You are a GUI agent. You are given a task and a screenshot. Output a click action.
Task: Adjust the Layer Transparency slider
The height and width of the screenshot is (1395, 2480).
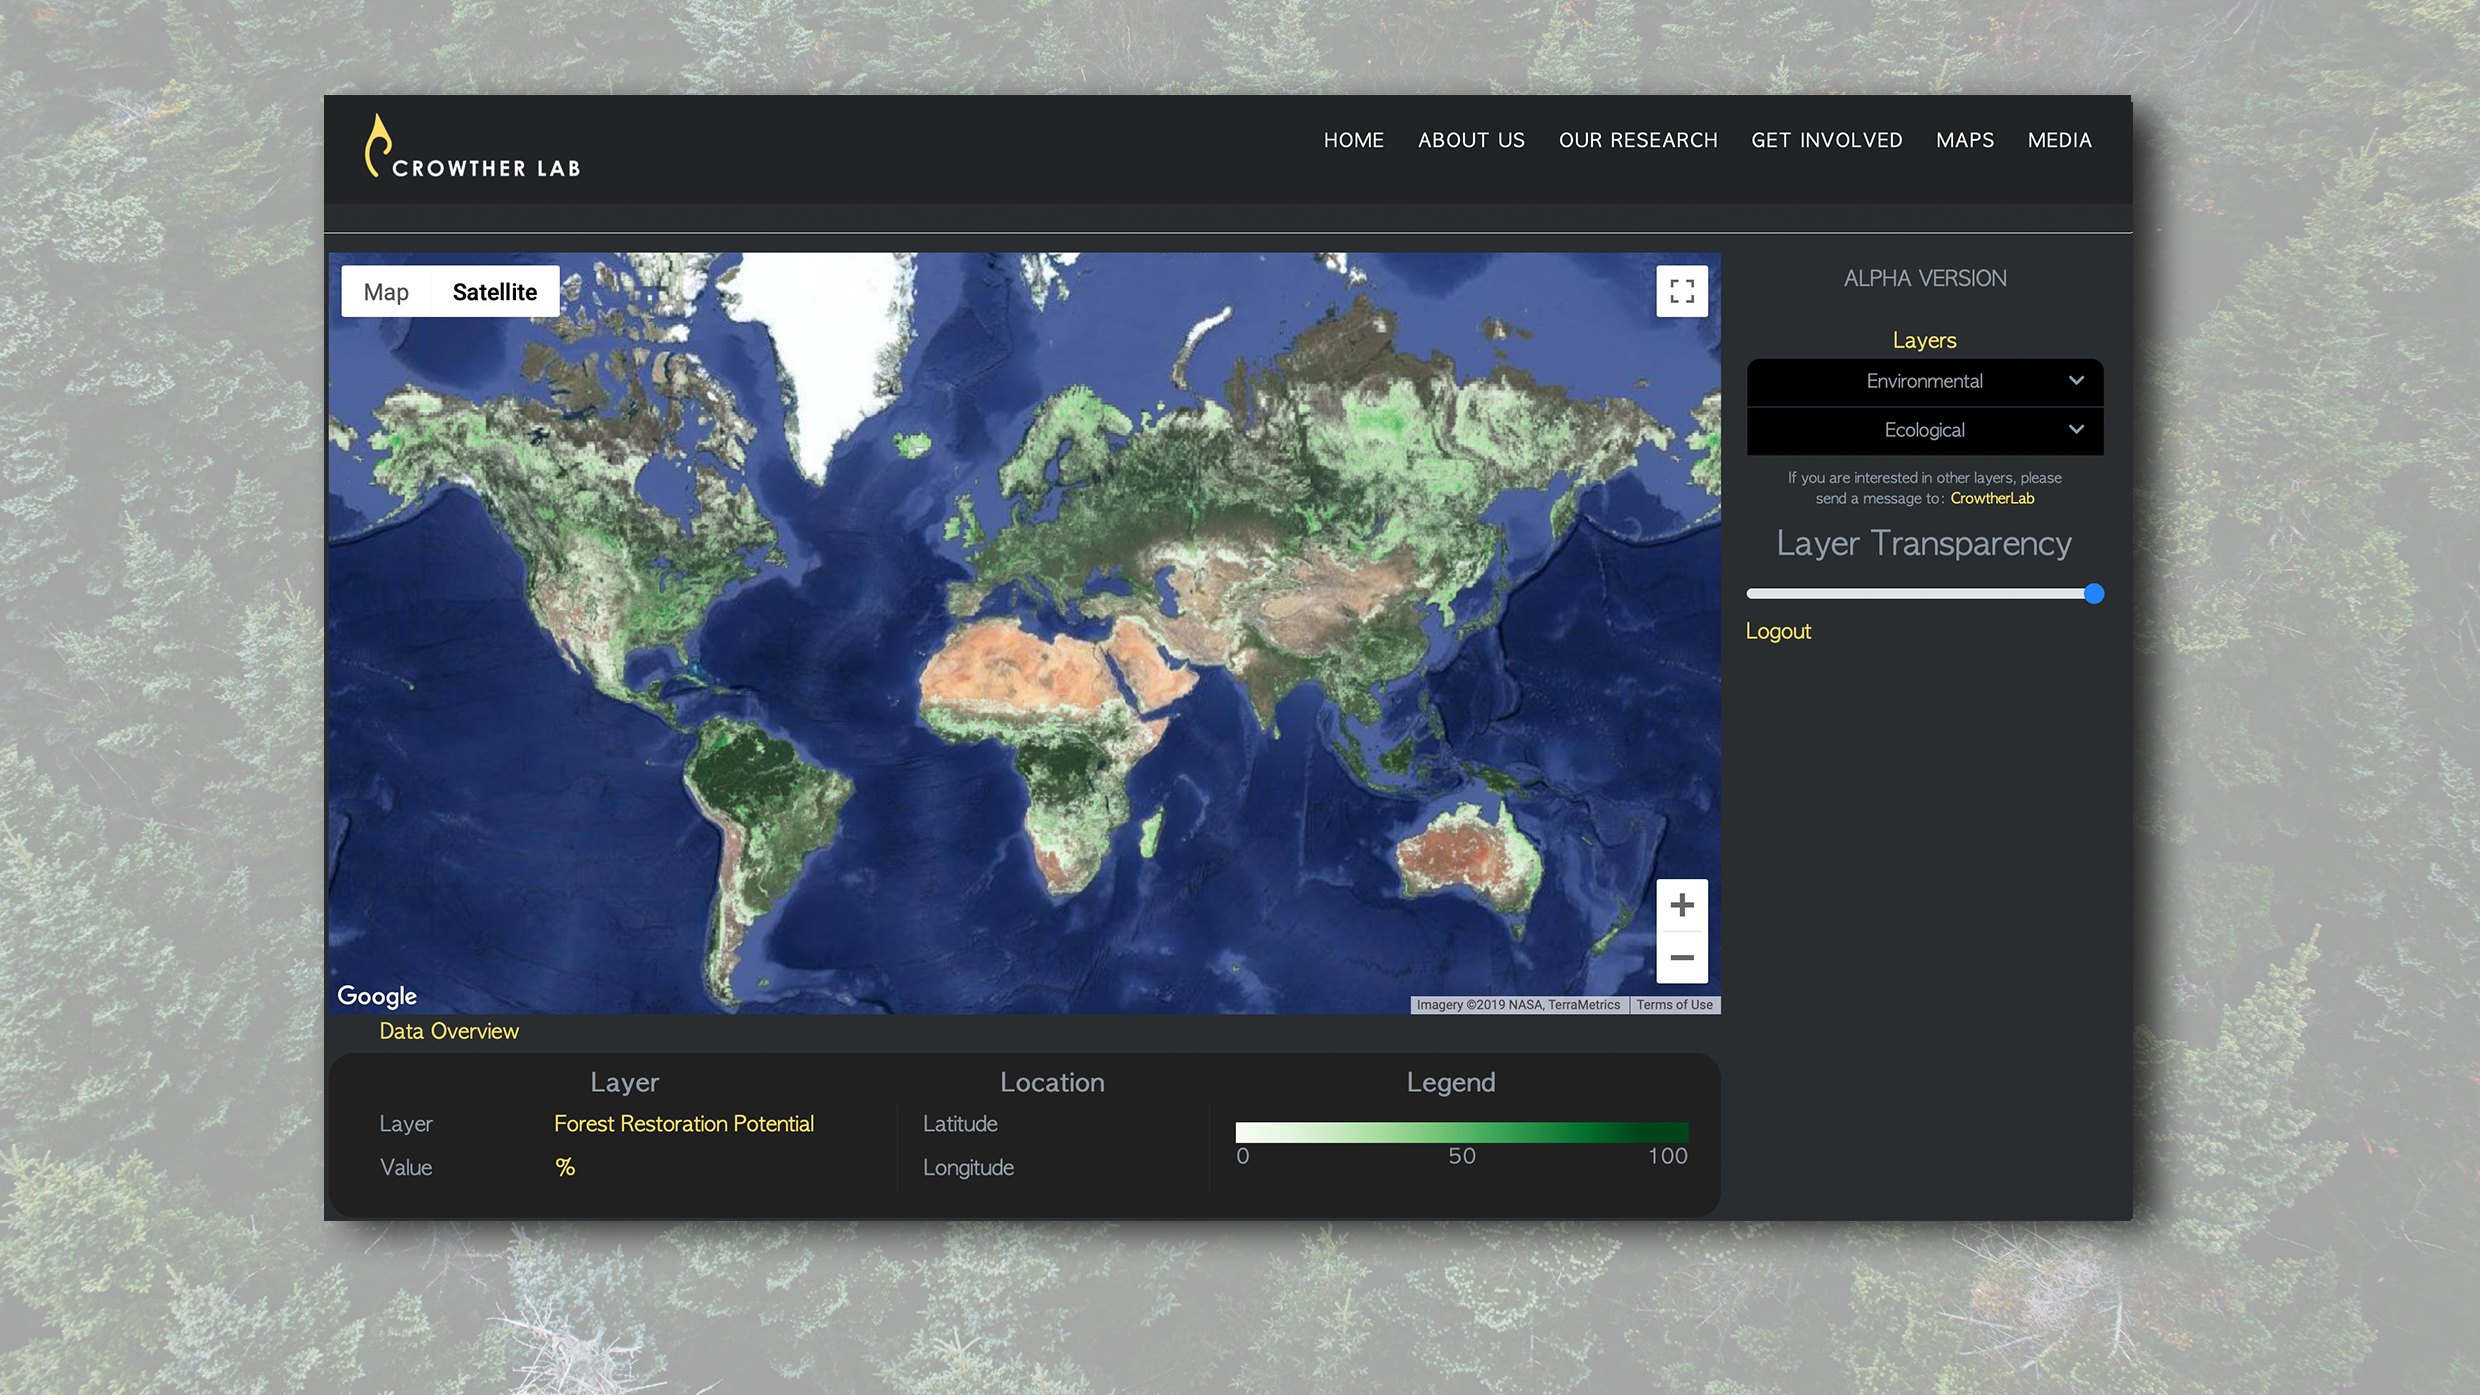(2092, 593)
